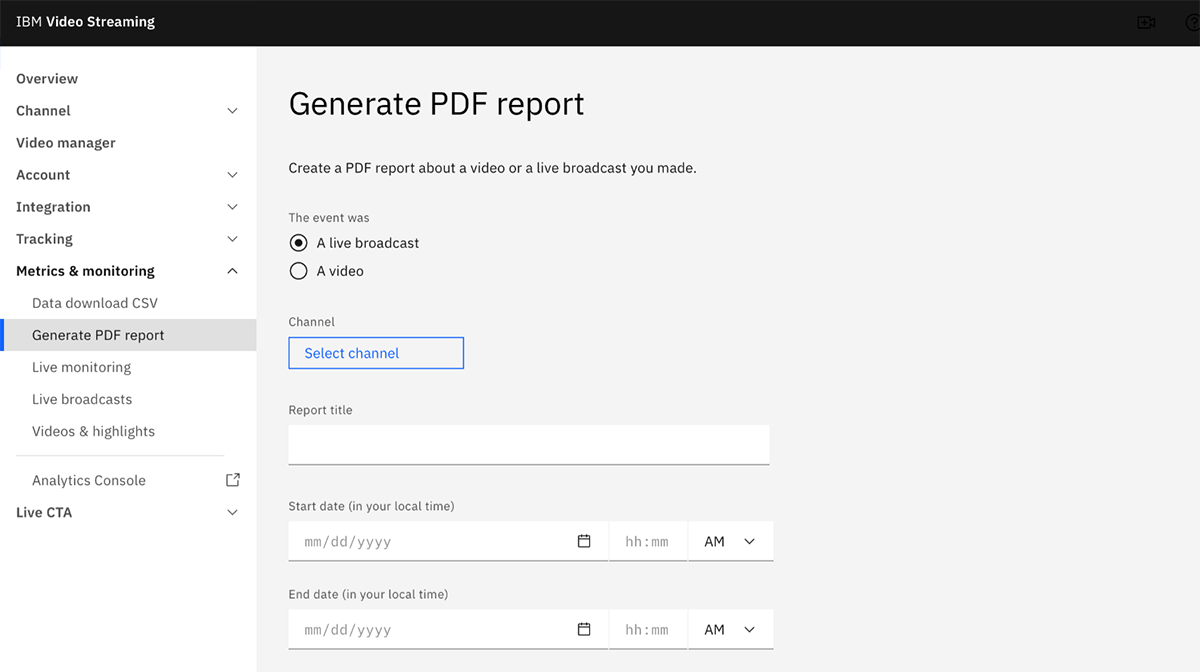Open the End date calendar picker icon
The height and width of the screenshot is (672, 1200).
pyautogui.click(x=584, y=629)
